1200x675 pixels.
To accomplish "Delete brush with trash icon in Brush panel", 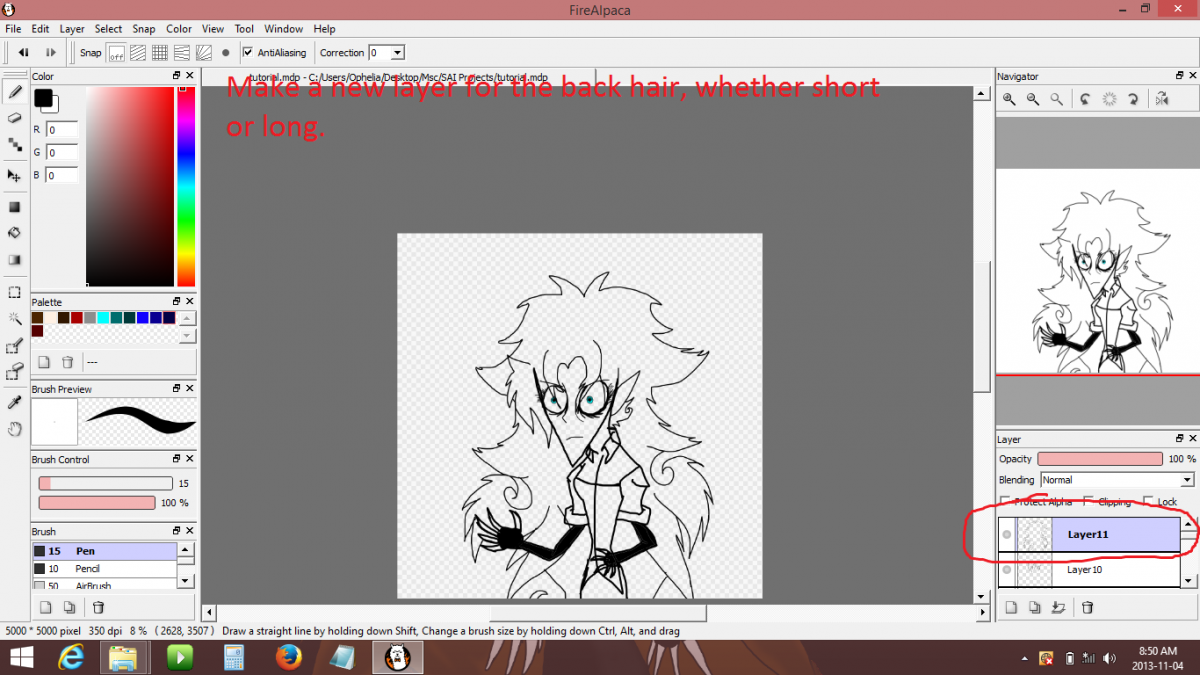I will 98,607.
